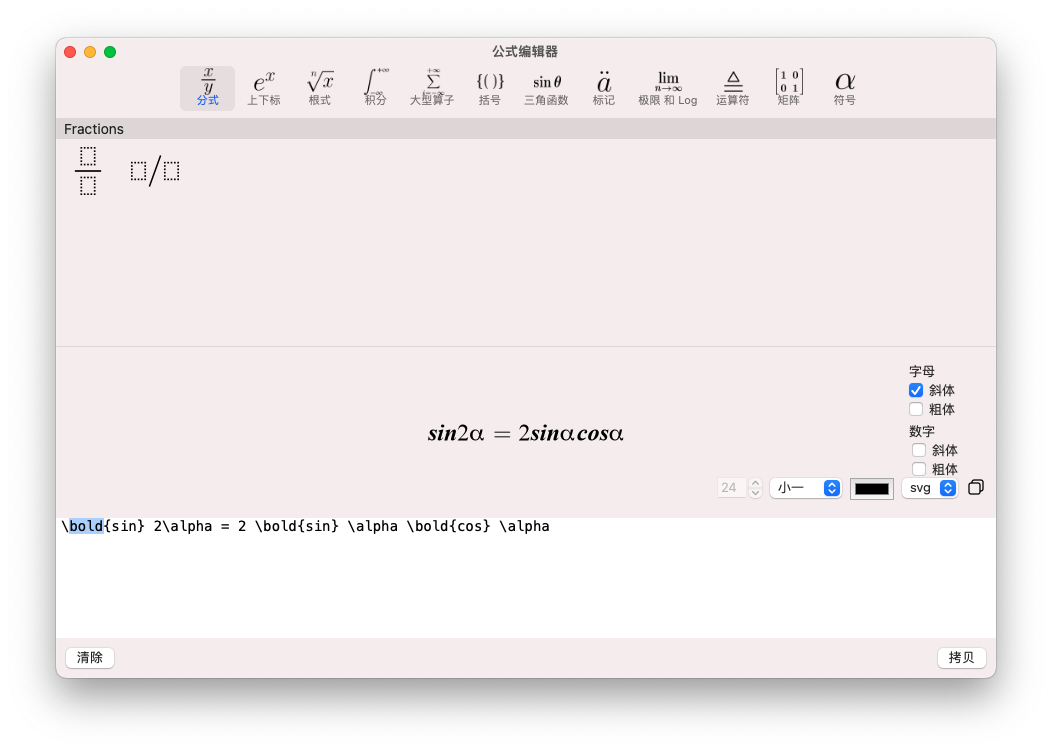The height and width of the screenshot is (752, 1052).
Task: Select the 分式 fractions category
Action: (x=207, y=88)
